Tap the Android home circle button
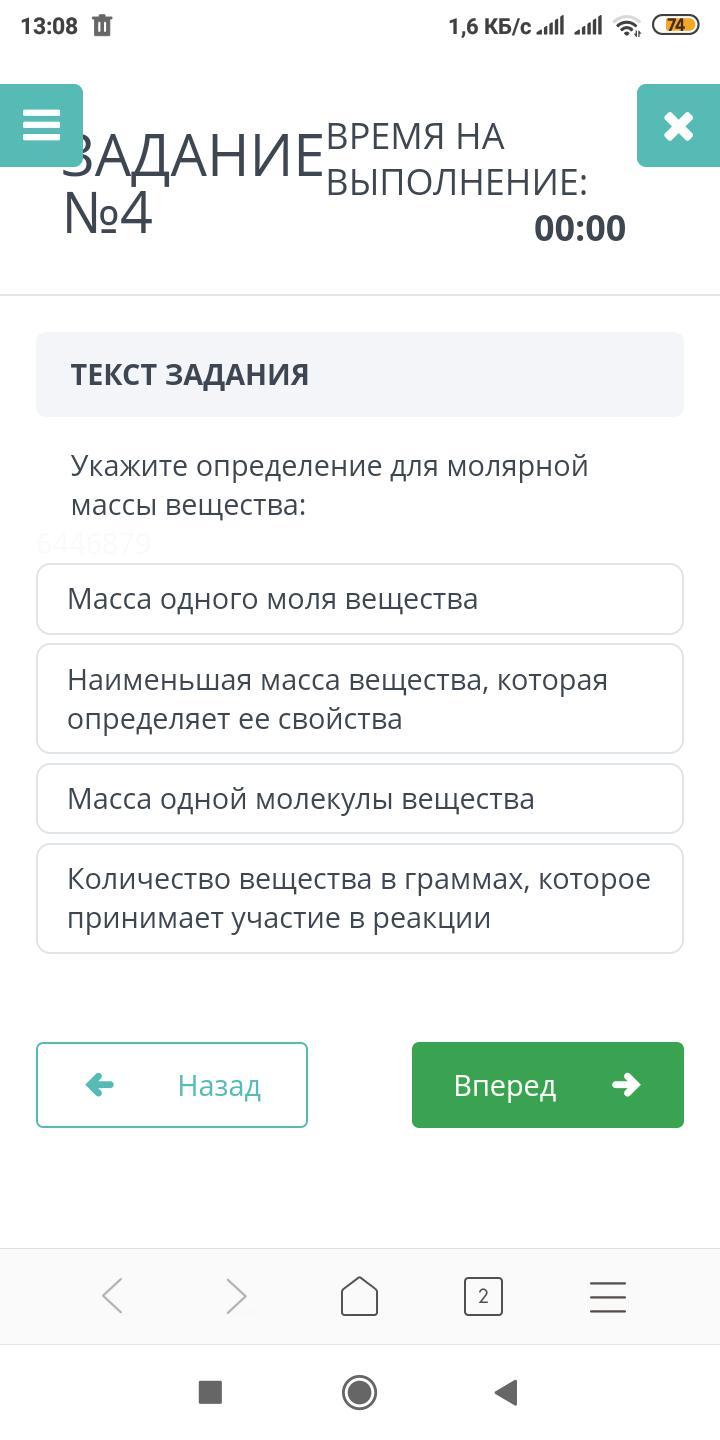 (359, 1392)
